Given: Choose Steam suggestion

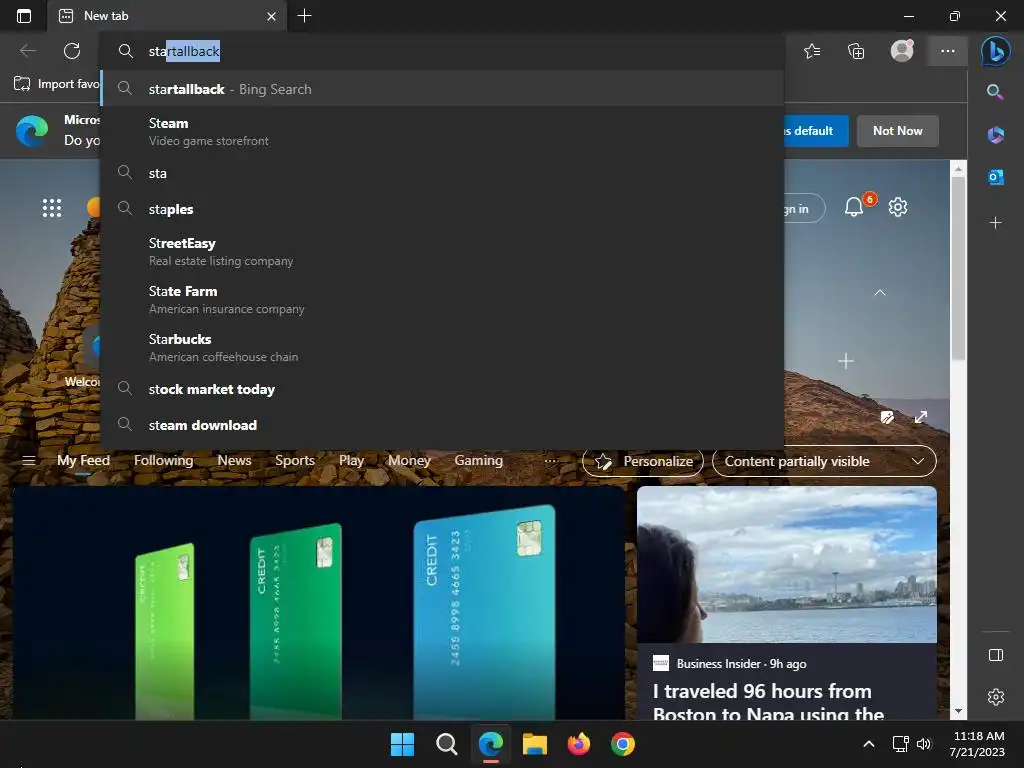Looking at the screenshot, I should pyautogui.click(x=443, y=131).
